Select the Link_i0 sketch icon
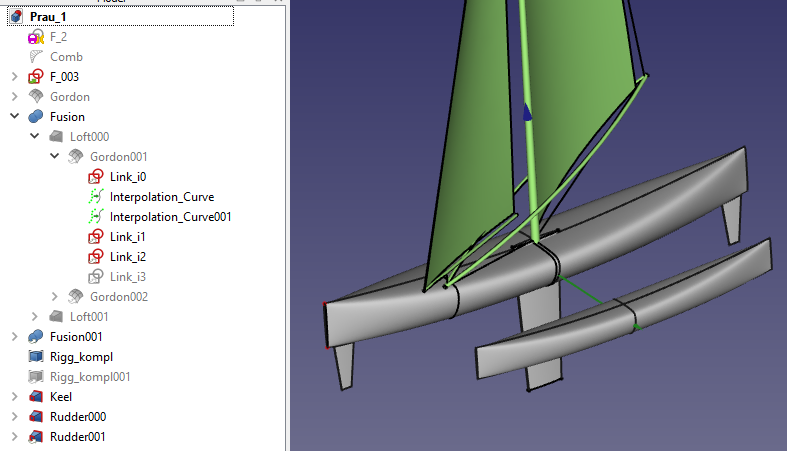Viewport: 787px width, 451px height. 96,177
